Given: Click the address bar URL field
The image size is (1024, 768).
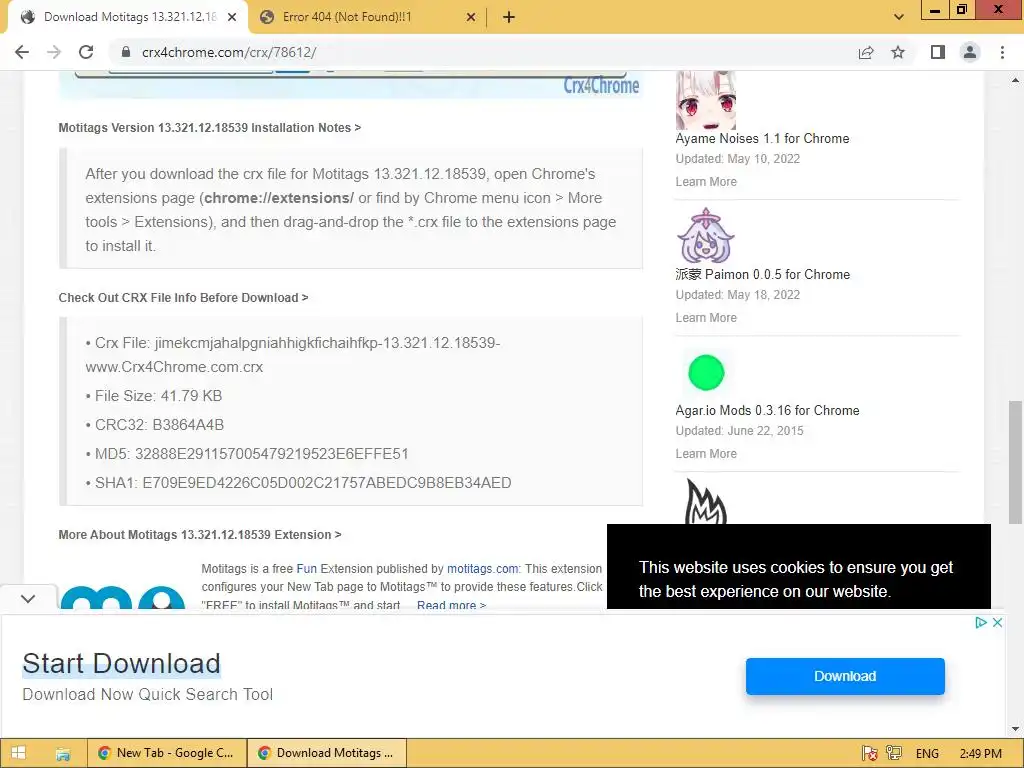Looking at the screenshot, I should click(x=483, y=52).
